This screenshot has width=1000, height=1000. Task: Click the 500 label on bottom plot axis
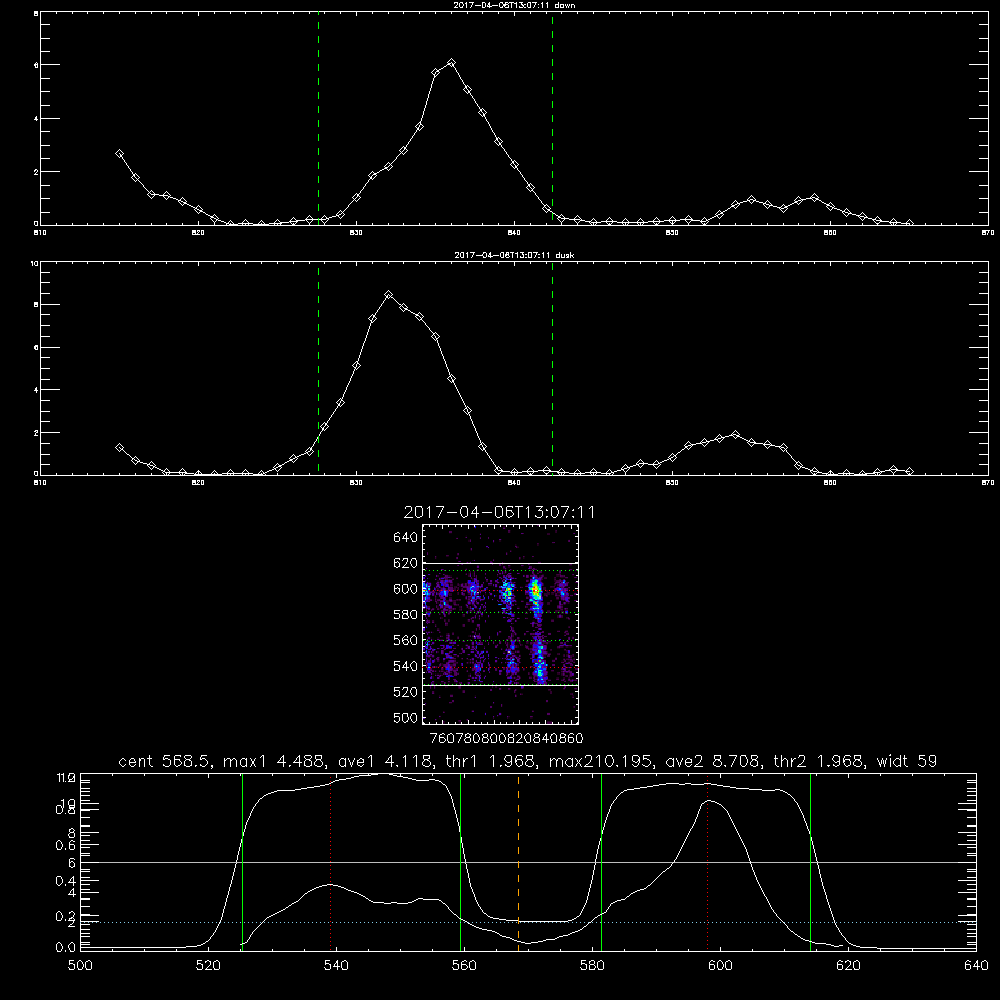pos(80,965)
